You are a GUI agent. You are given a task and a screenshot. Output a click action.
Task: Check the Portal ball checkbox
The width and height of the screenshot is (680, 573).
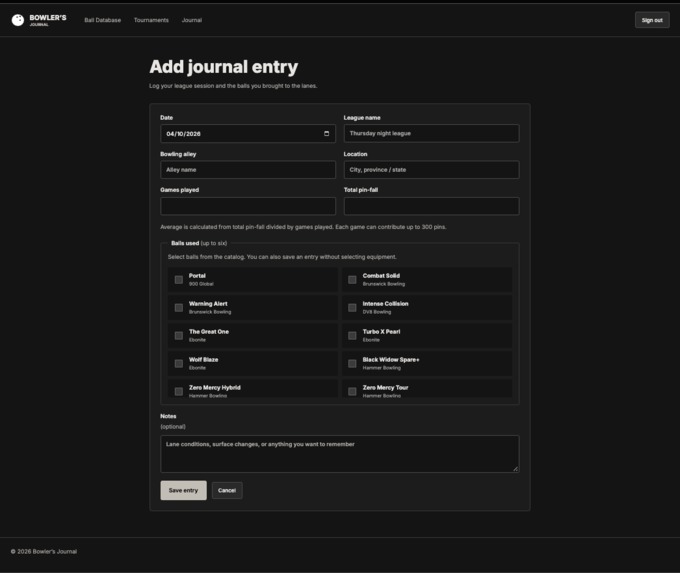point(179,280)
